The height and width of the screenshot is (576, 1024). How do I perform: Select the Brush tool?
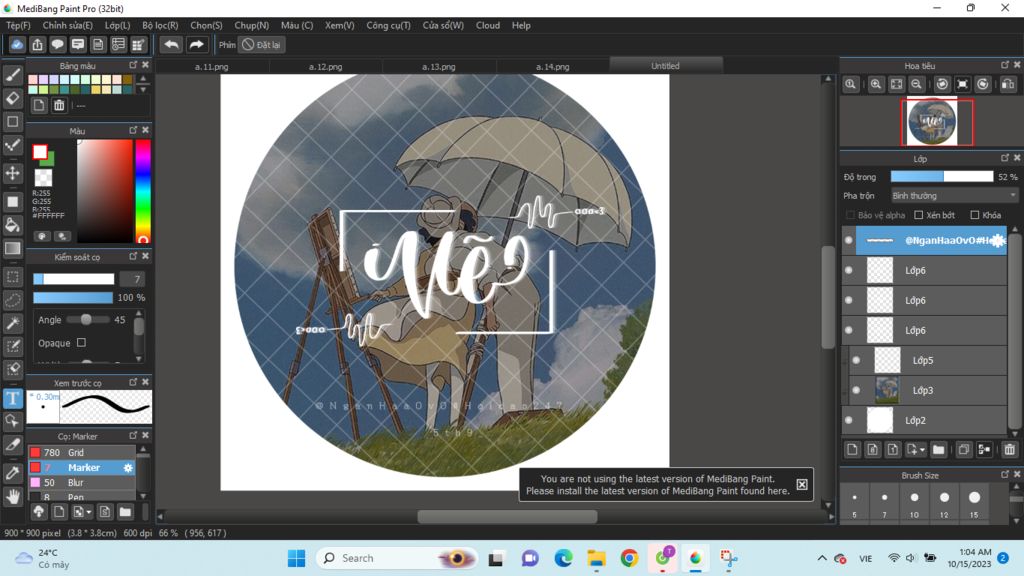pos(12,75)
